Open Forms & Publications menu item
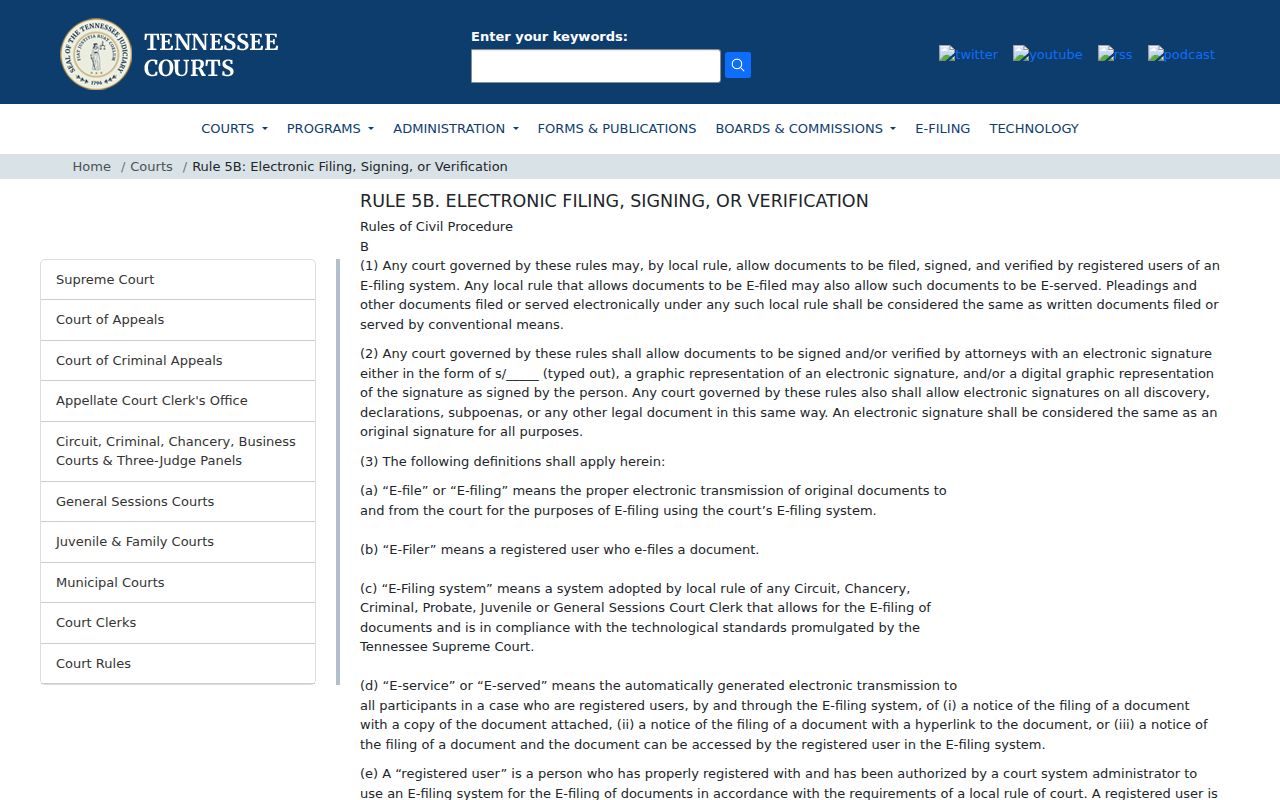Screen dimensions: 1280x800 click(617, 128)
